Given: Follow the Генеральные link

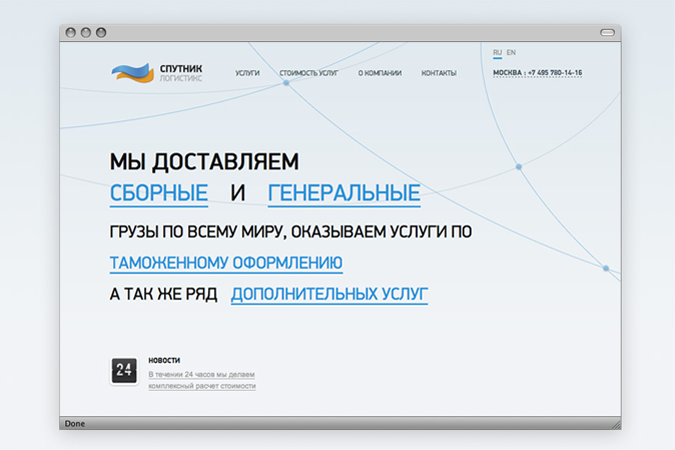Looking at the screenshot, I should 344,193.
